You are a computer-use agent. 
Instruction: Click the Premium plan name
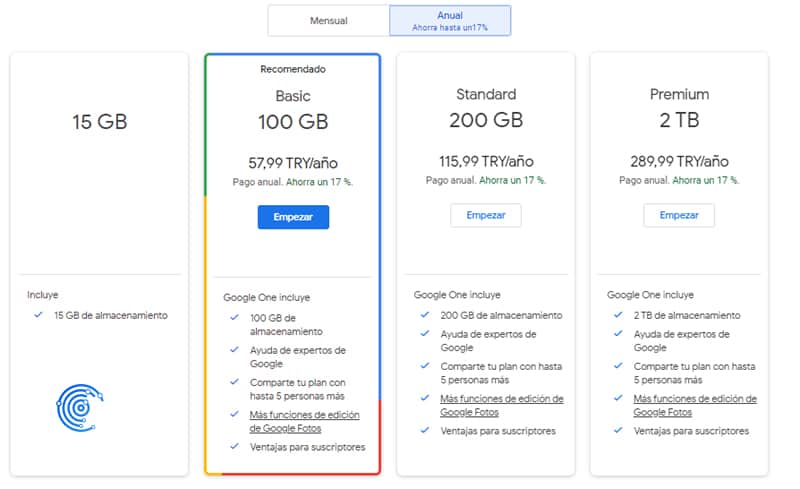click(679, 94)
